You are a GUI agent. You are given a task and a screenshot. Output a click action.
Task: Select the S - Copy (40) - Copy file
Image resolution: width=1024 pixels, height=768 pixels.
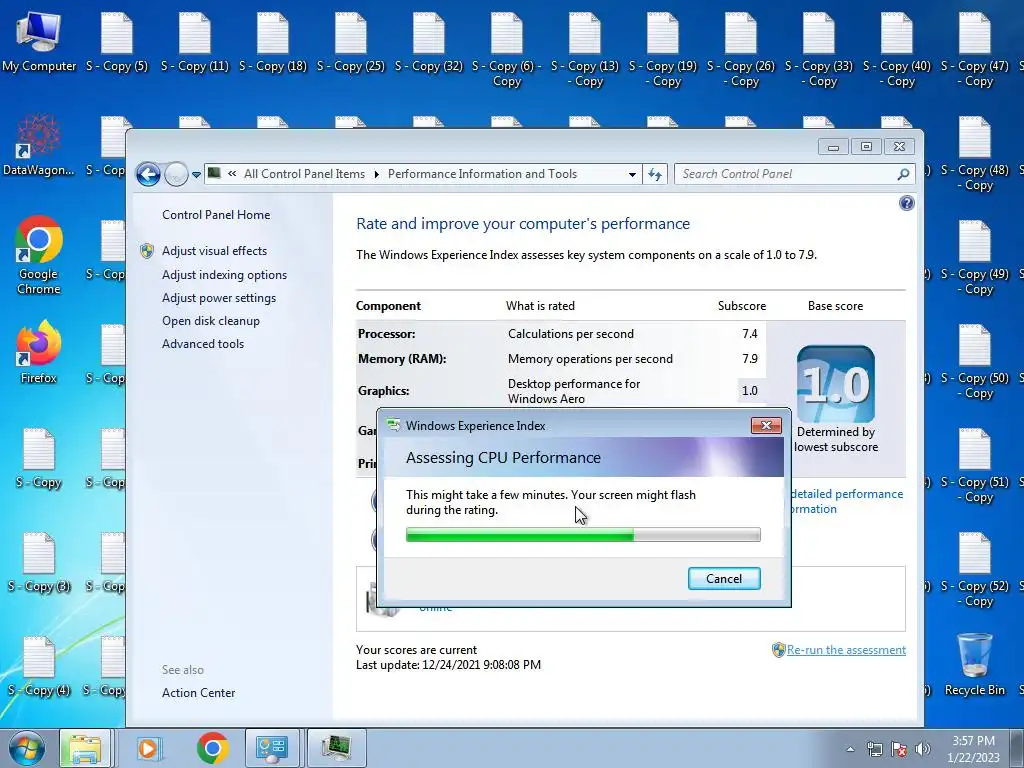point(897,50)
